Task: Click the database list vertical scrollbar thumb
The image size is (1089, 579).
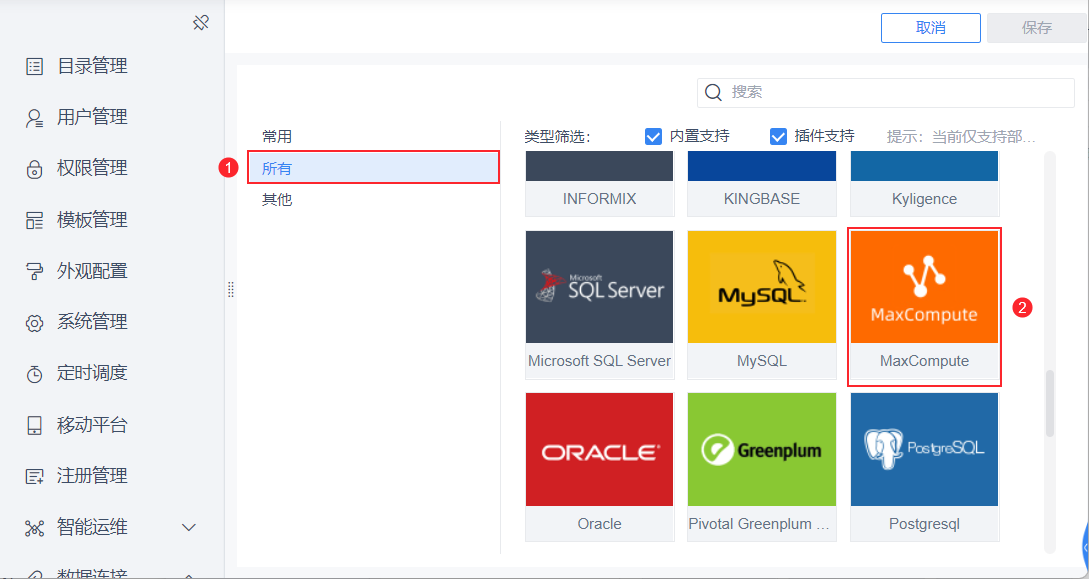Action: click(1050, 403)
